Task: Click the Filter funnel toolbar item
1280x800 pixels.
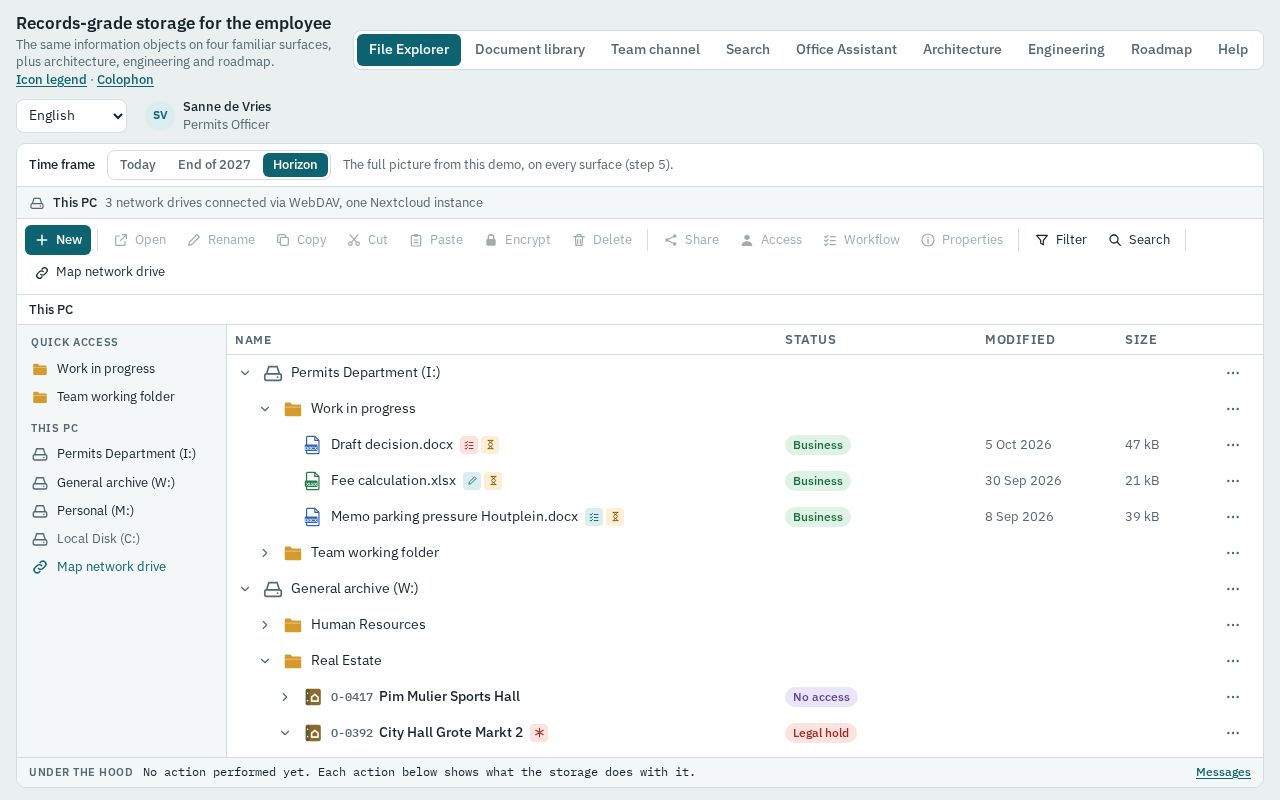Action: point(1061,240)
